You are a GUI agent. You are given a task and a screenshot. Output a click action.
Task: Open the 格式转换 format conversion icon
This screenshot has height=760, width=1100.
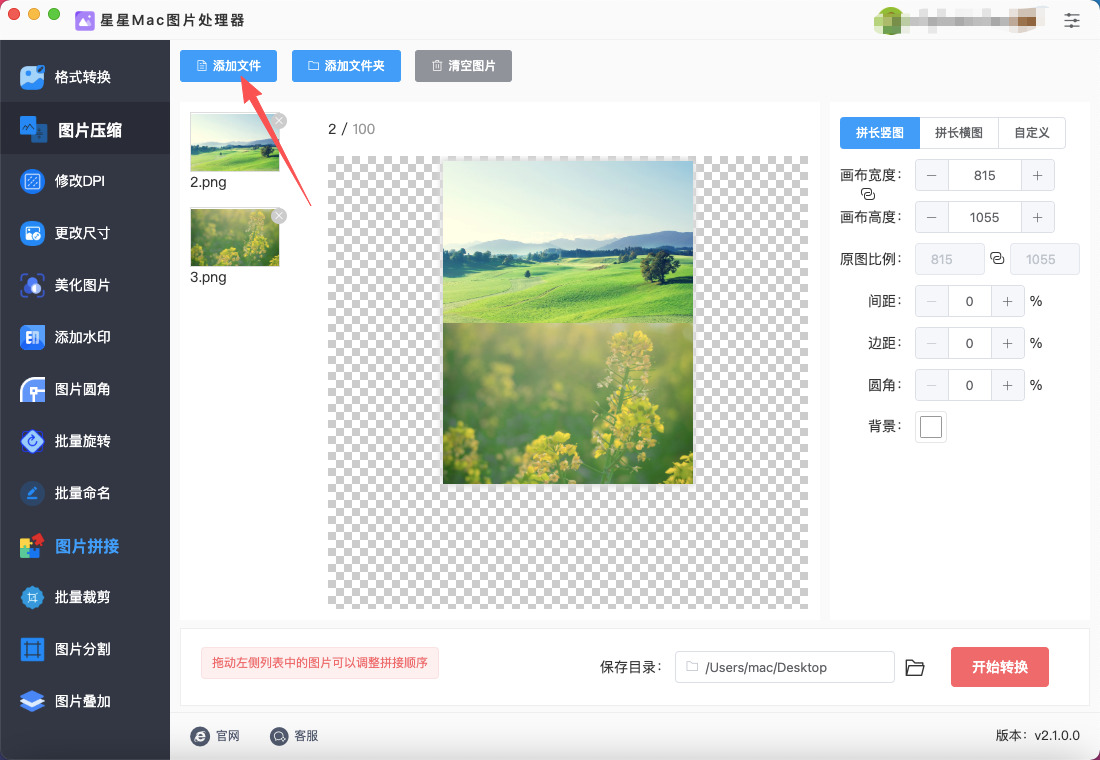coord(32,76)
